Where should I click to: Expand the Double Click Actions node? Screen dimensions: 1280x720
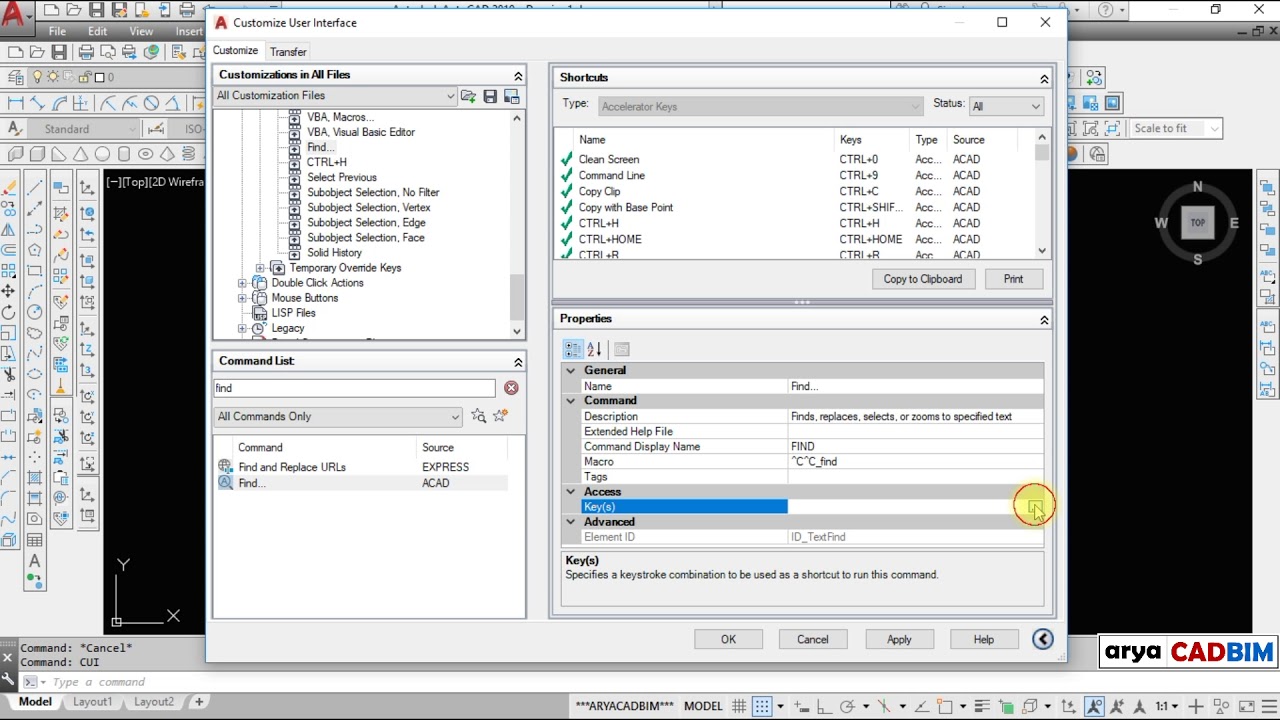tap(242, 283)
